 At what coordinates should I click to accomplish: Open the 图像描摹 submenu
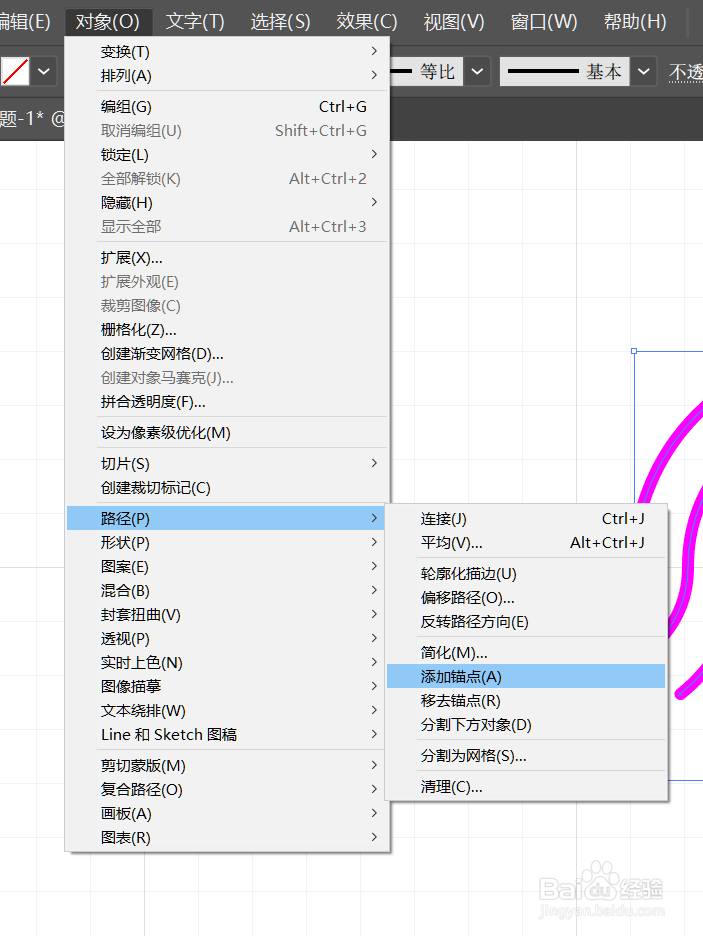[227, 686]
